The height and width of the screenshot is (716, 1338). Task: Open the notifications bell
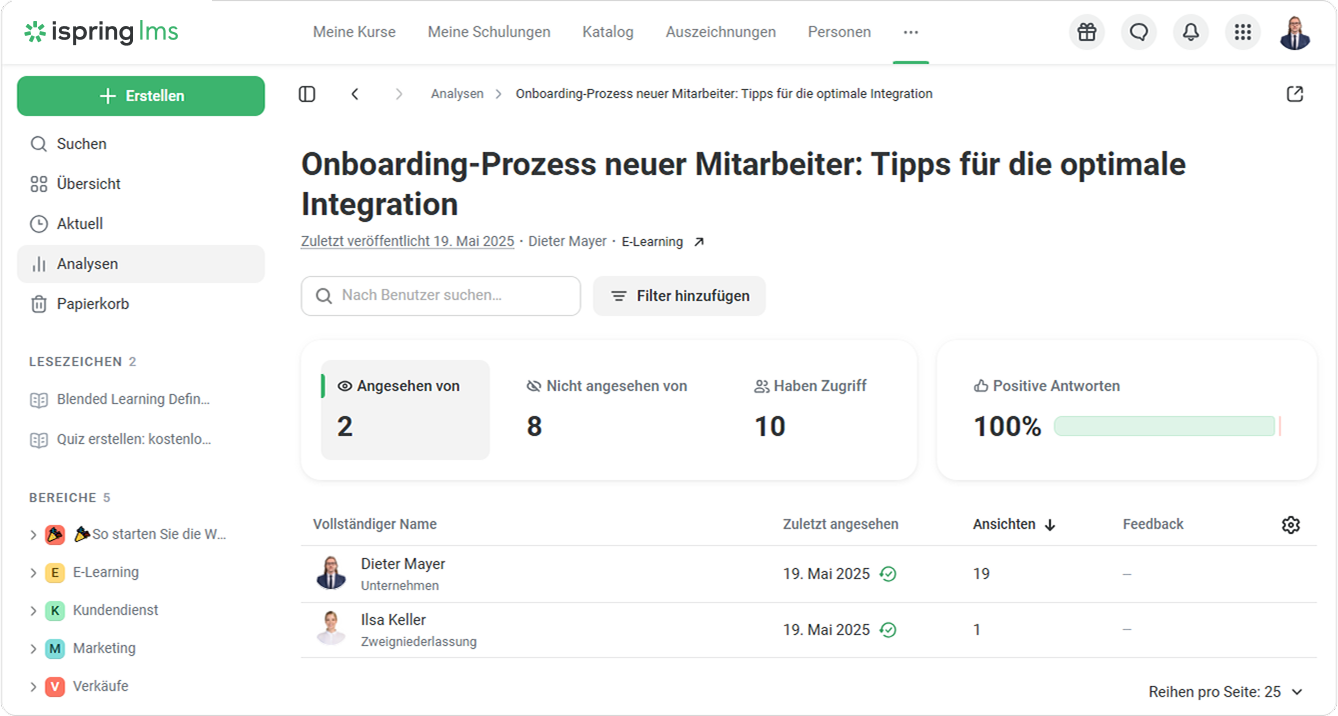pos(1191,32)
